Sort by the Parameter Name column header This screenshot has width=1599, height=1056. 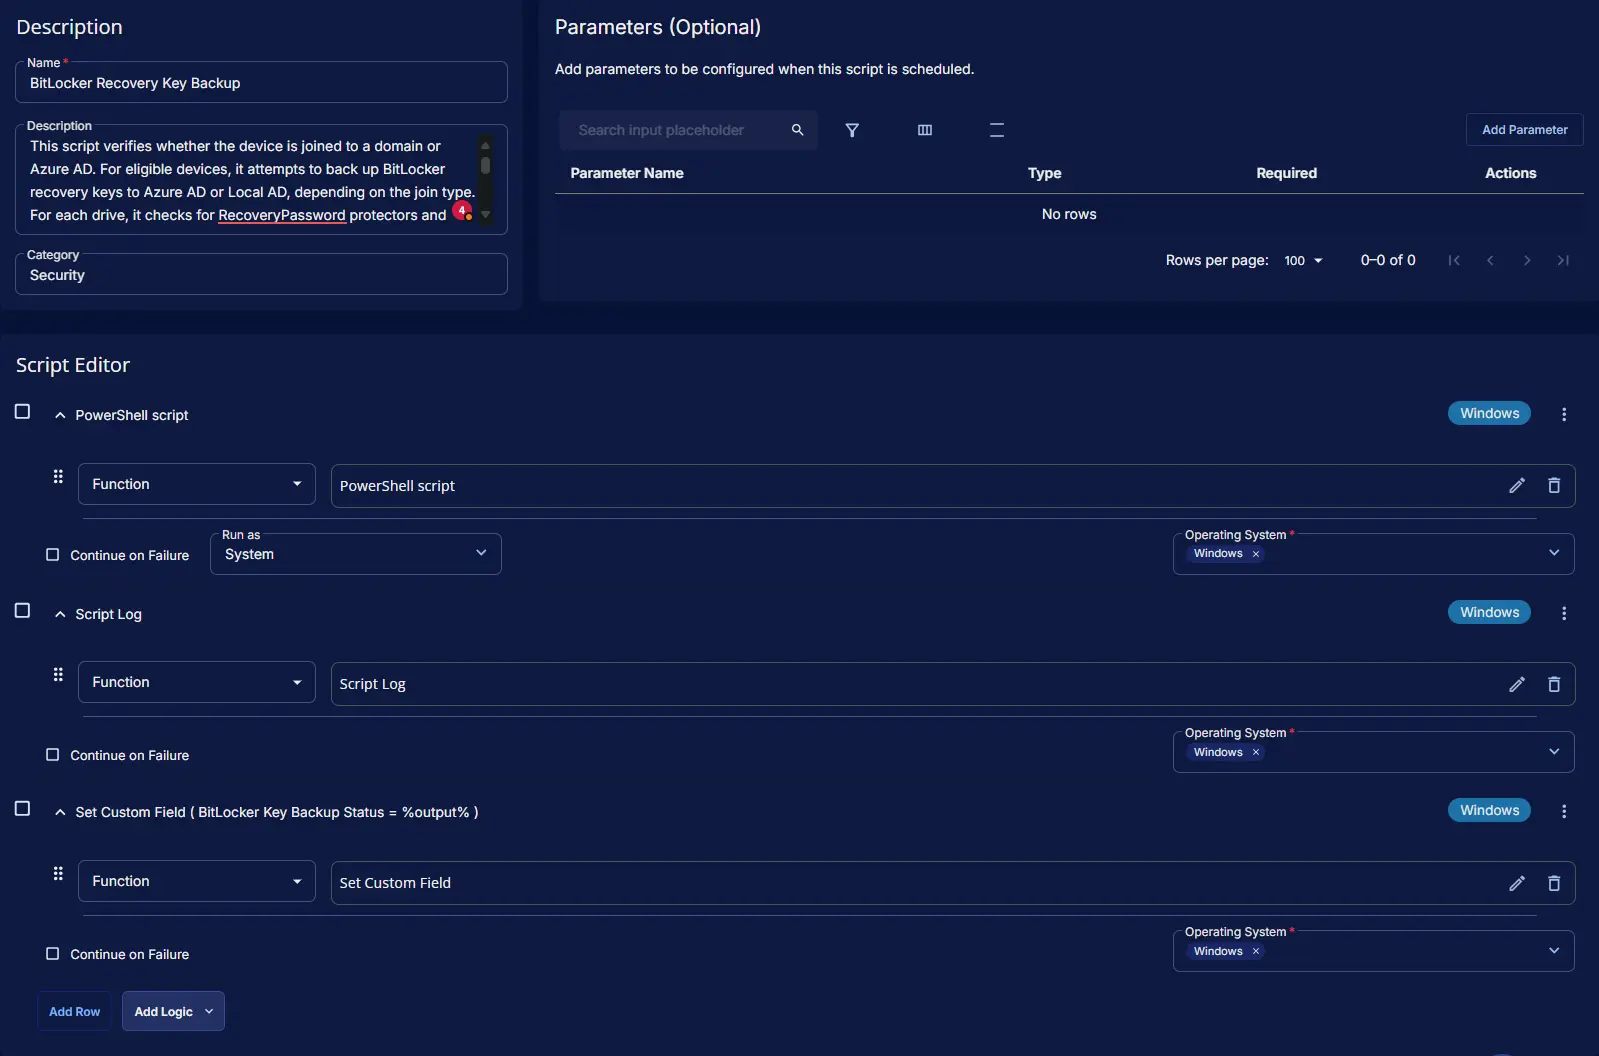tap(627, 173)
